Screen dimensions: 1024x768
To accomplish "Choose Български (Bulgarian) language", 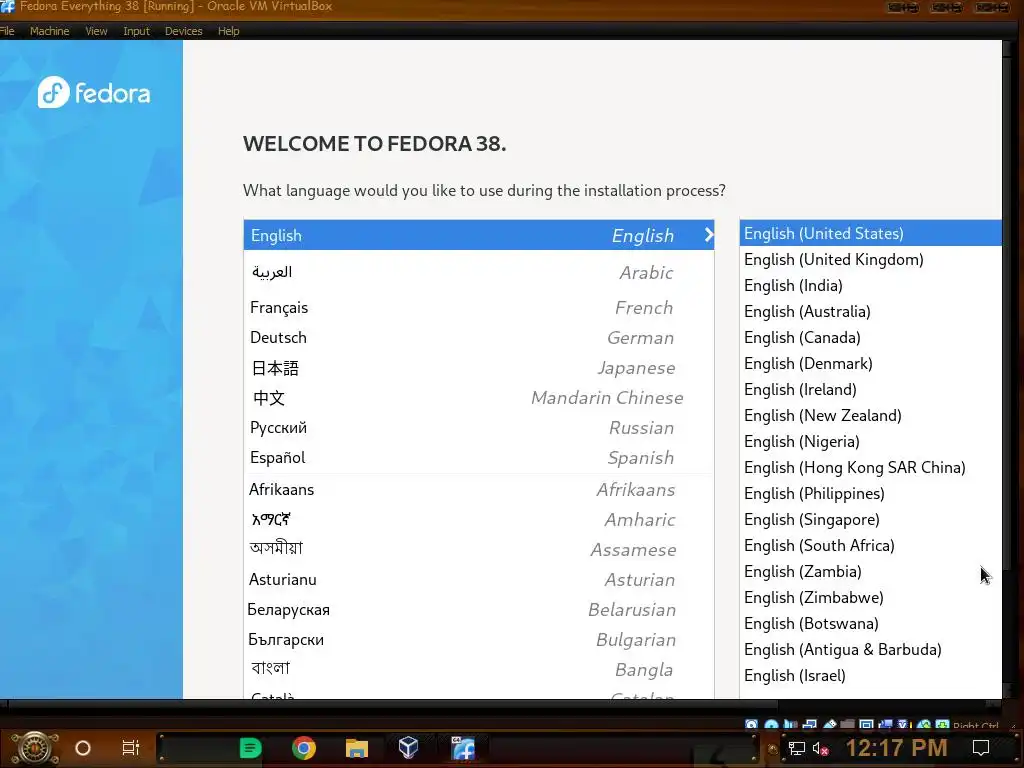I will click(x=479, y=640).
